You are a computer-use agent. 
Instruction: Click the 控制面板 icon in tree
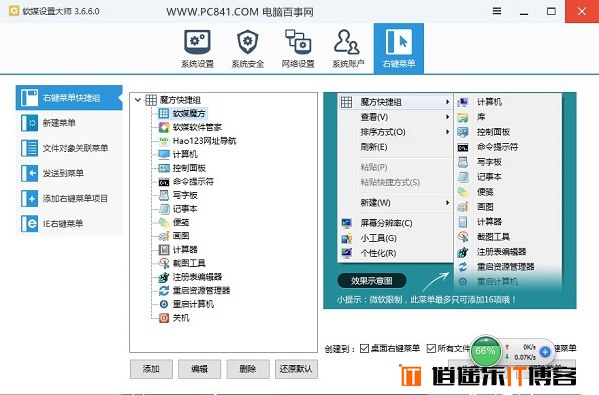click(164, 168)
